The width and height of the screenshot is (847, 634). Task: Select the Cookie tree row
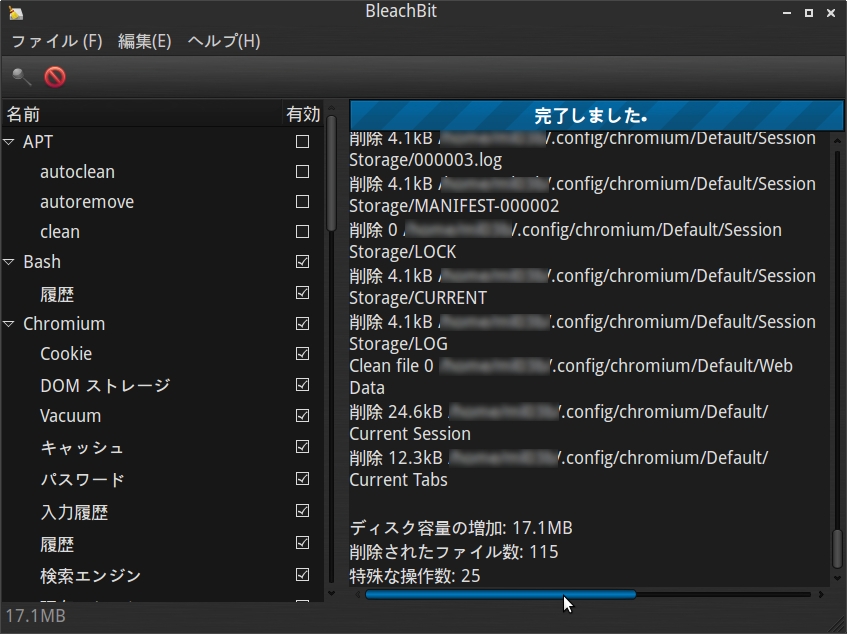click(x=162, y=354)
